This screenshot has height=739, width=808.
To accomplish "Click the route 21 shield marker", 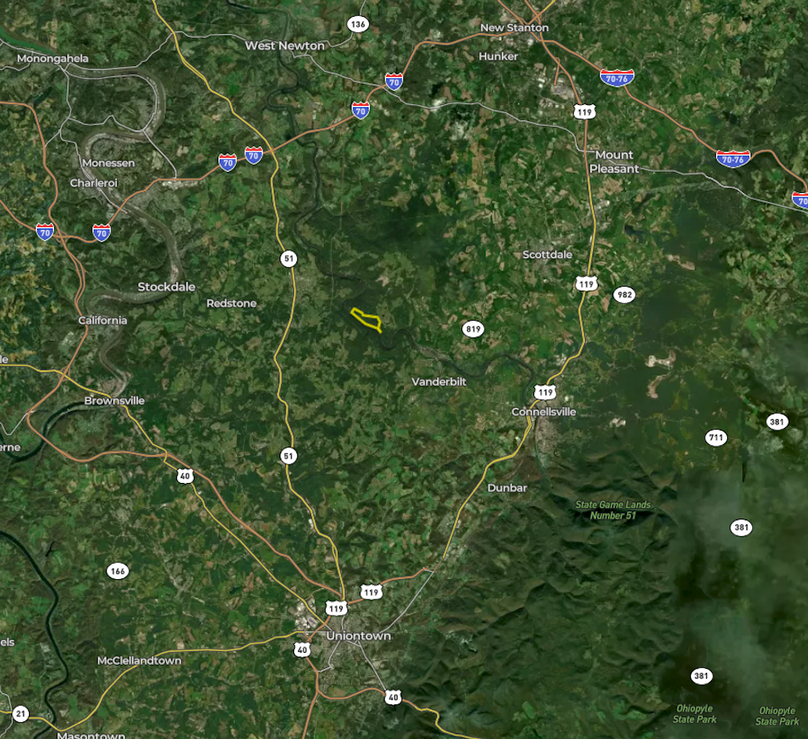I will tap(20, 714).
